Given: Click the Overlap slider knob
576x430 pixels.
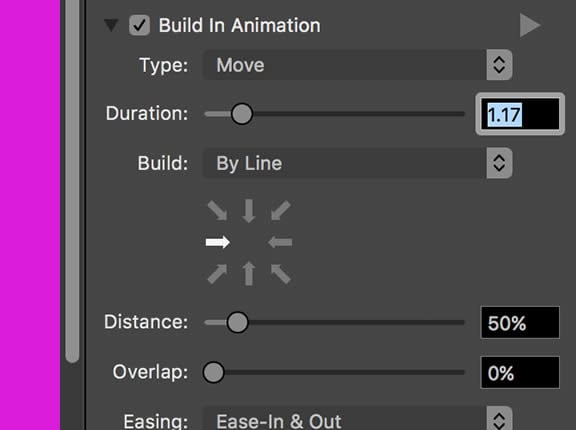Looking at the screenshot, I should (213, 372).
